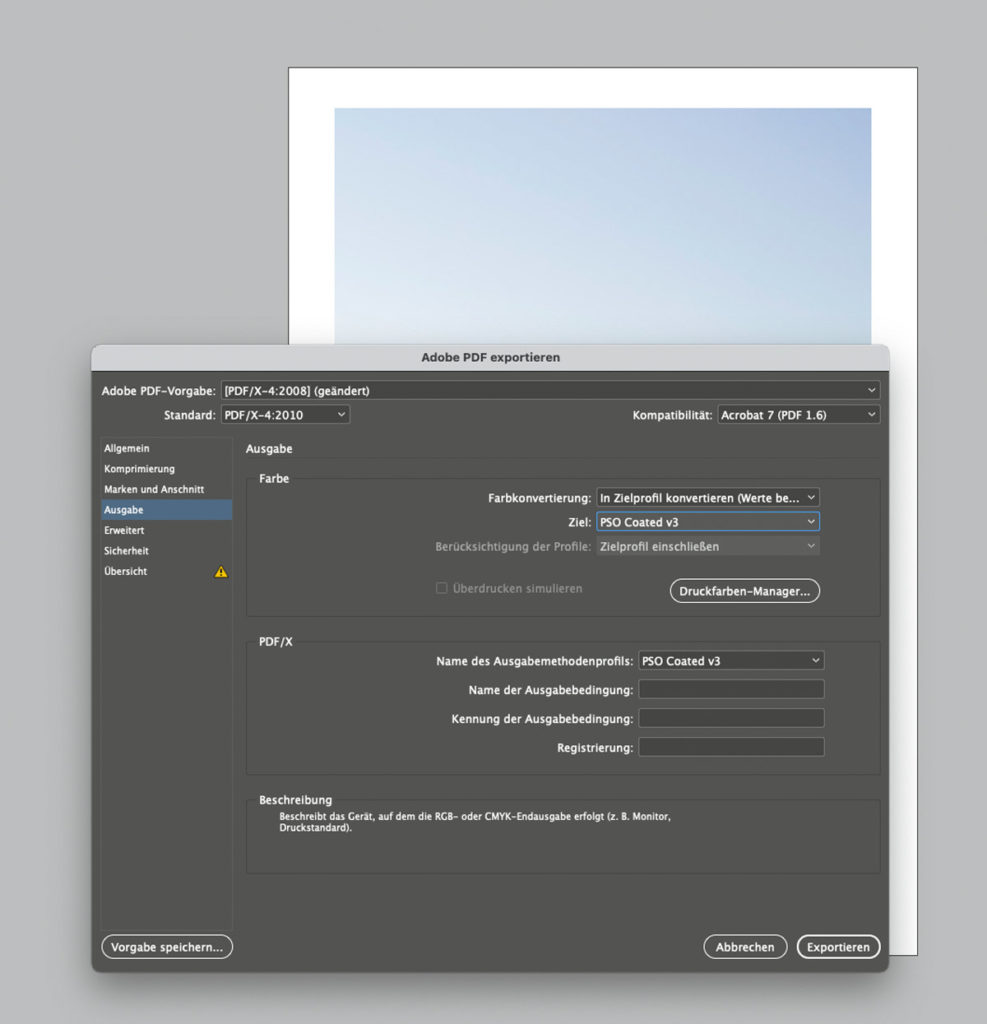987x1024 pixels.
Task: Focus the Name der Ausgabebedingung field
Action: click(731, 690)
